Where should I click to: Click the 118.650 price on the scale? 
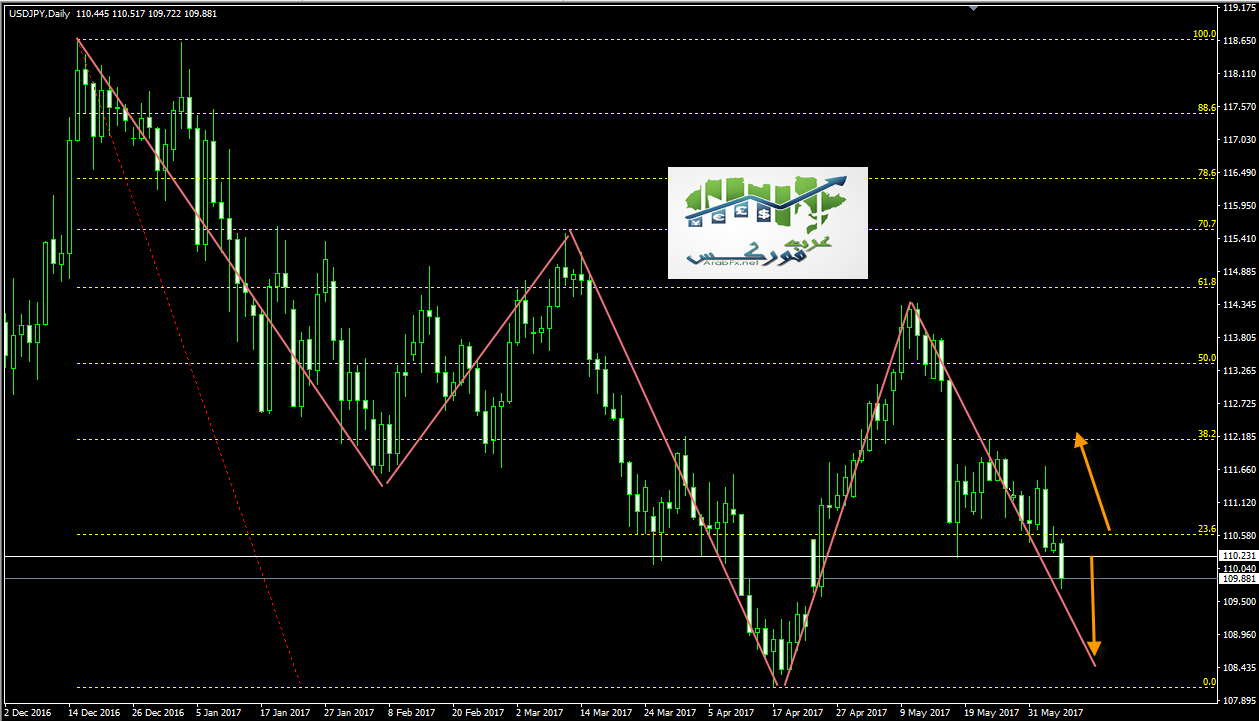[1240, 41]
